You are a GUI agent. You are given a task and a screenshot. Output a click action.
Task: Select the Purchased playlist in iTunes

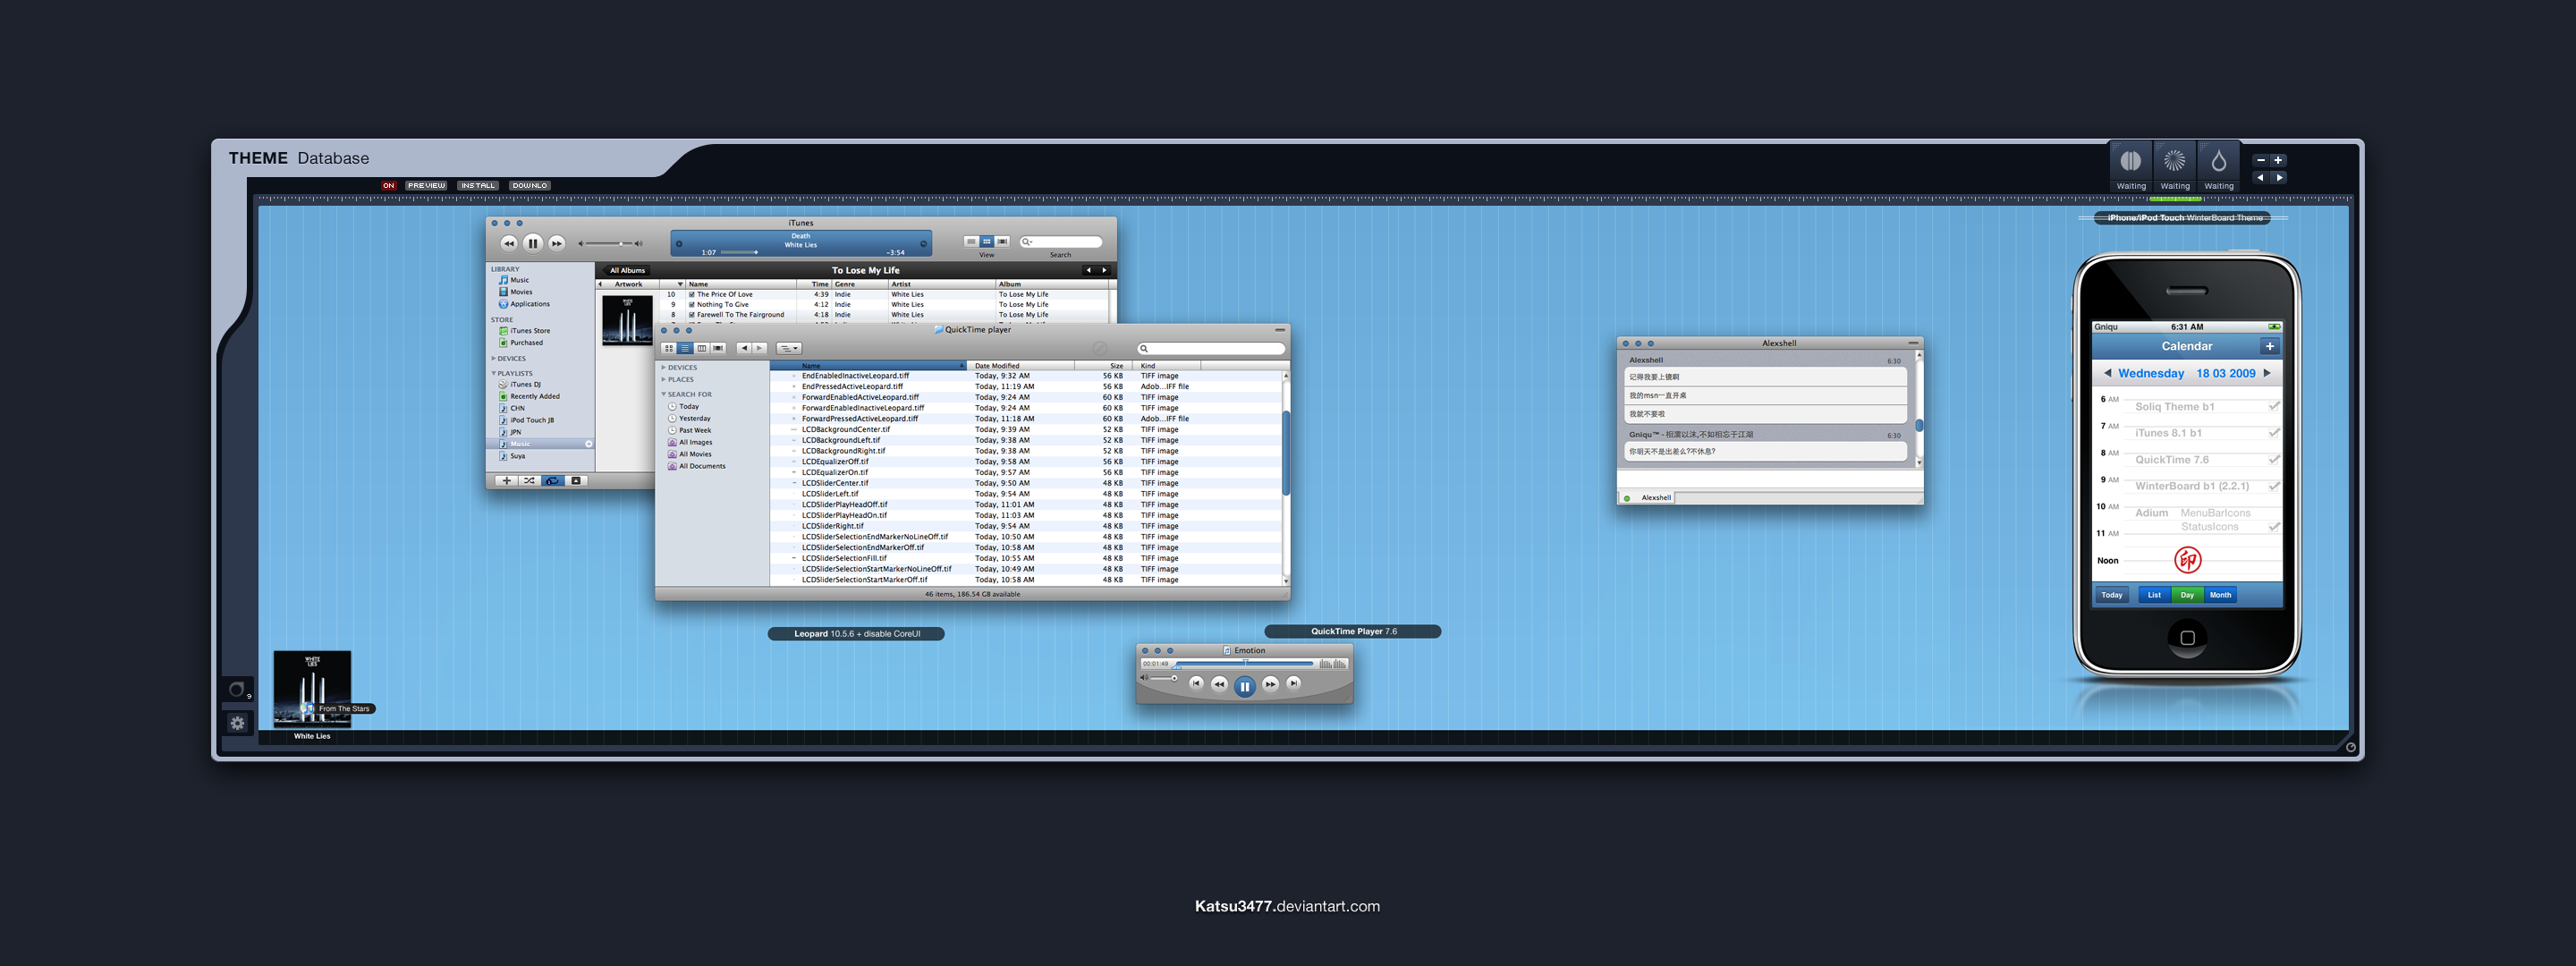pos(521,343)
